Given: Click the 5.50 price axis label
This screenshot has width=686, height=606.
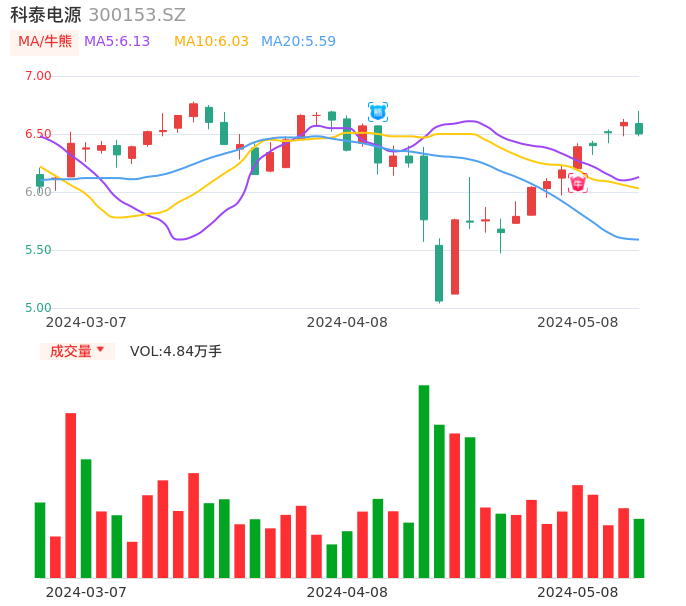Looking at the screenshot, I should coord(38,250).
